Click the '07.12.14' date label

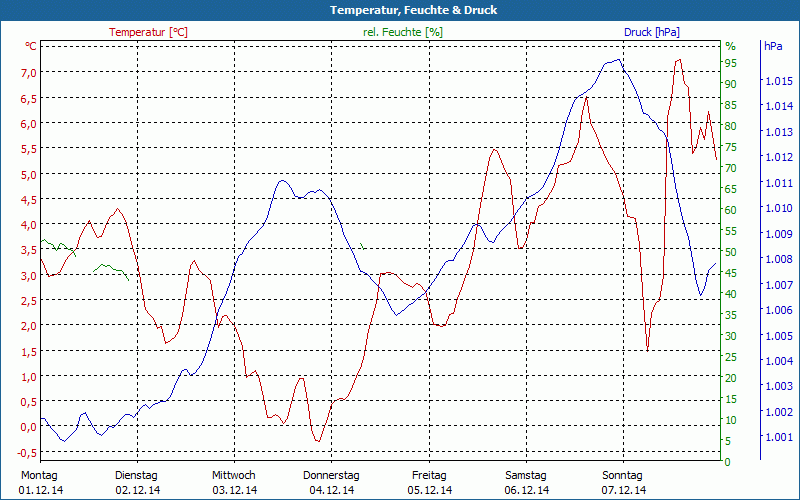coord(623,491)
